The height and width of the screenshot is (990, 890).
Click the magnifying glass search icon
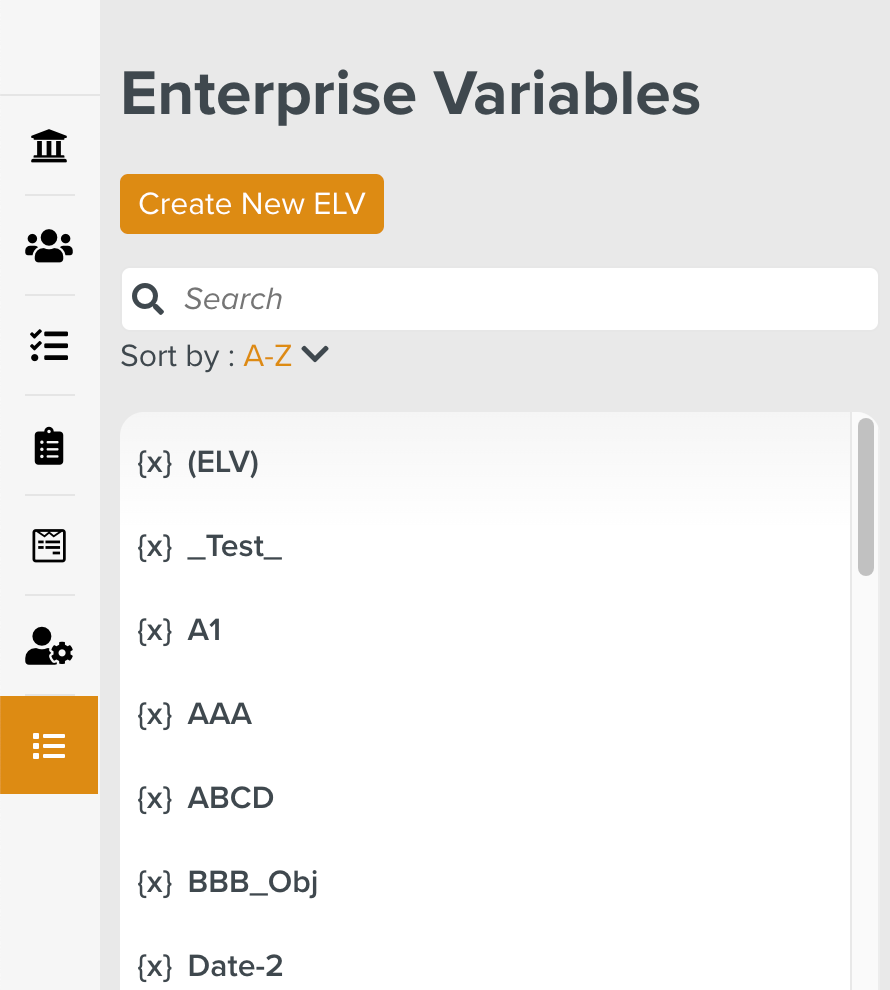[148, 299]
